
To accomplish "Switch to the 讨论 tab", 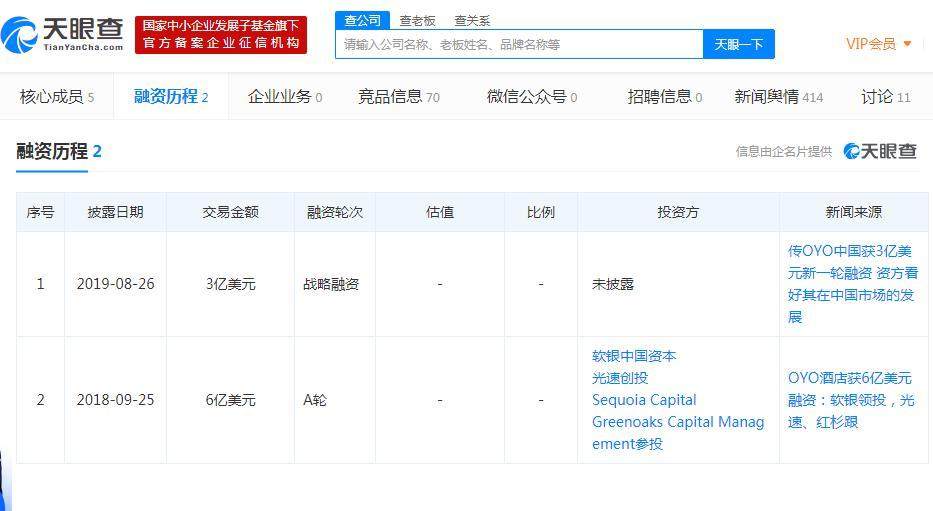I will point(885,96).
